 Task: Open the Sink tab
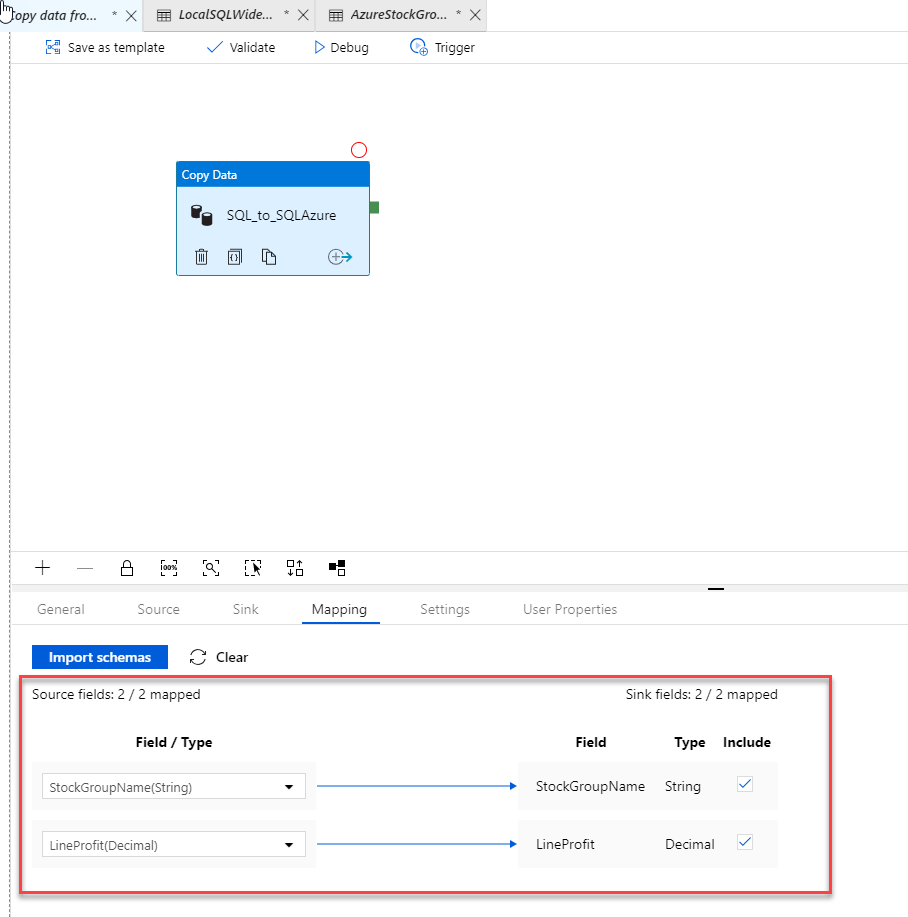tap(246, 609)
